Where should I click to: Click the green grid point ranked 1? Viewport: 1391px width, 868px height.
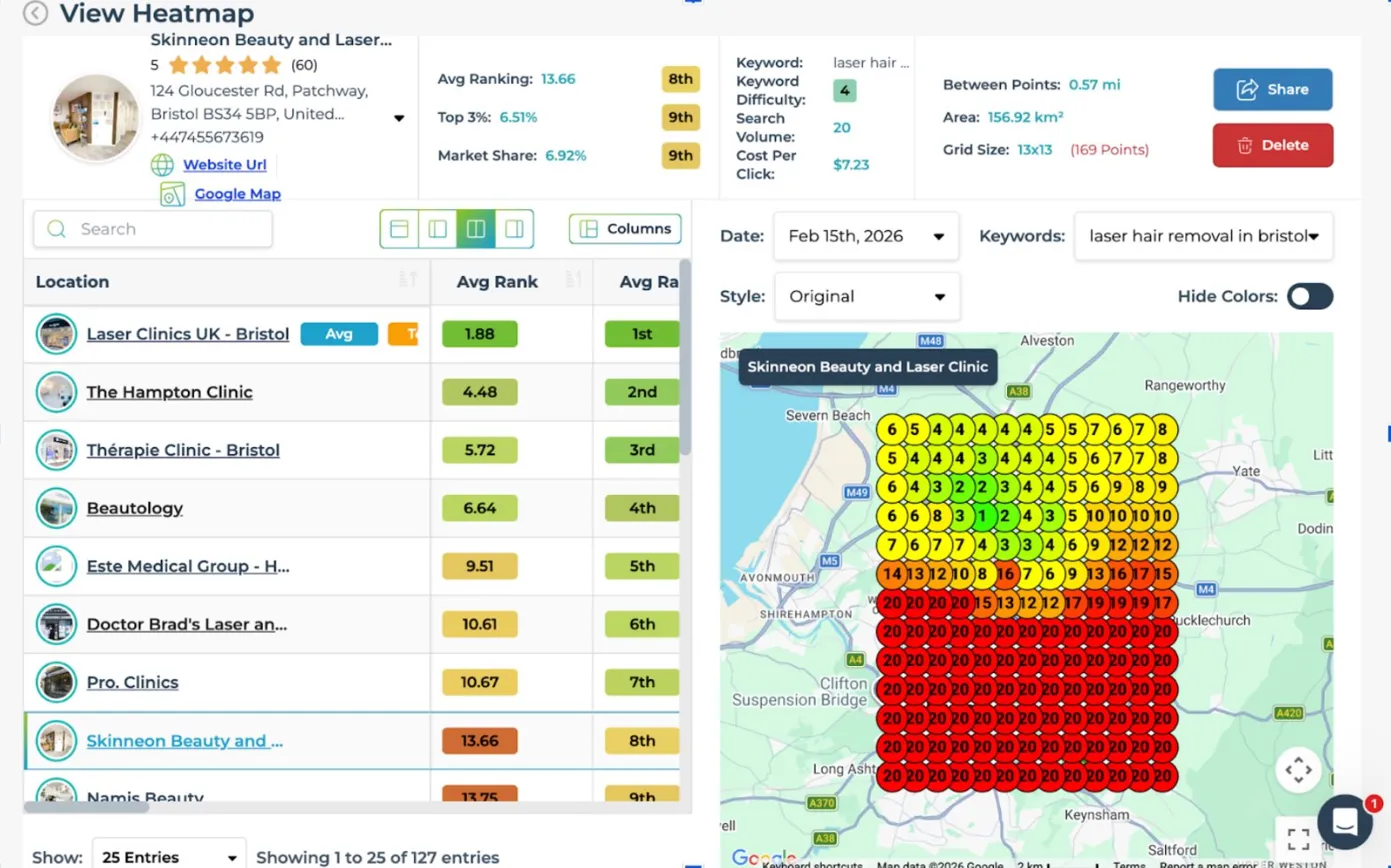982,517
